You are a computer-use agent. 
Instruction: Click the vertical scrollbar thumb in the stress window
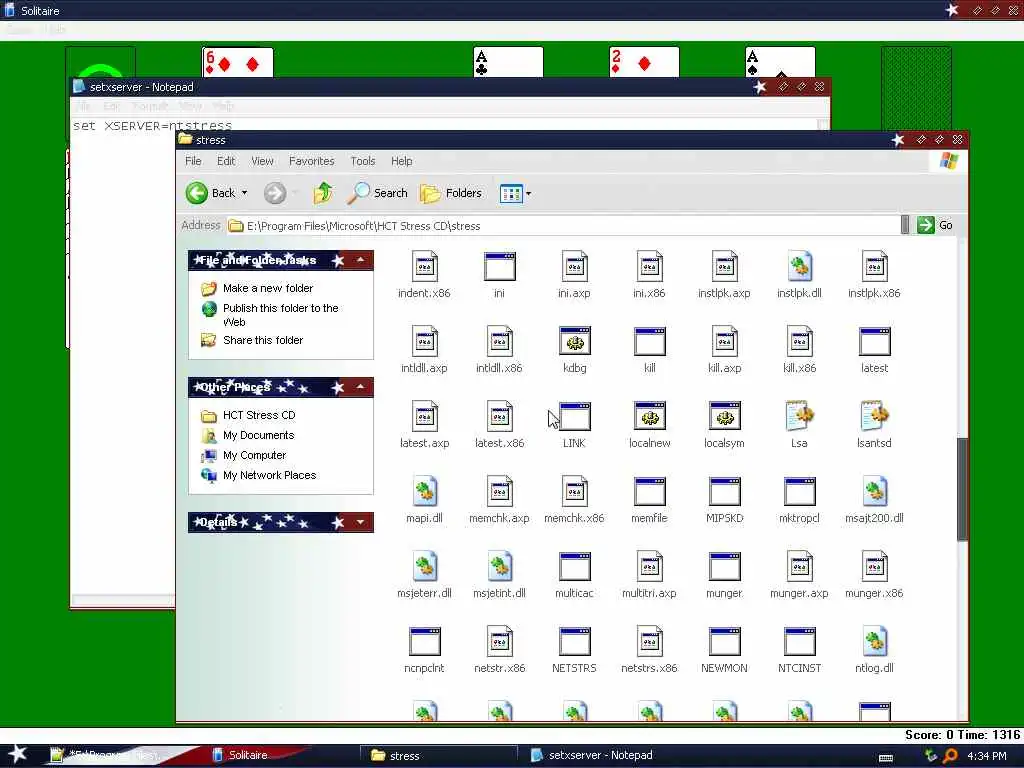(962, 488)
